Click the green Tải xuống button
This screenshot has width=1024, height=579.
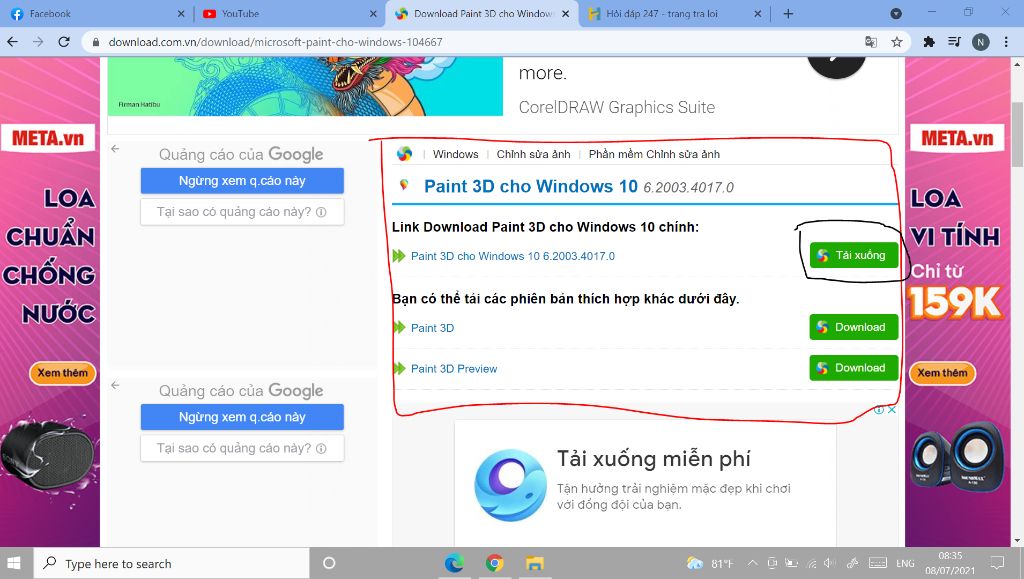(854, 255)
